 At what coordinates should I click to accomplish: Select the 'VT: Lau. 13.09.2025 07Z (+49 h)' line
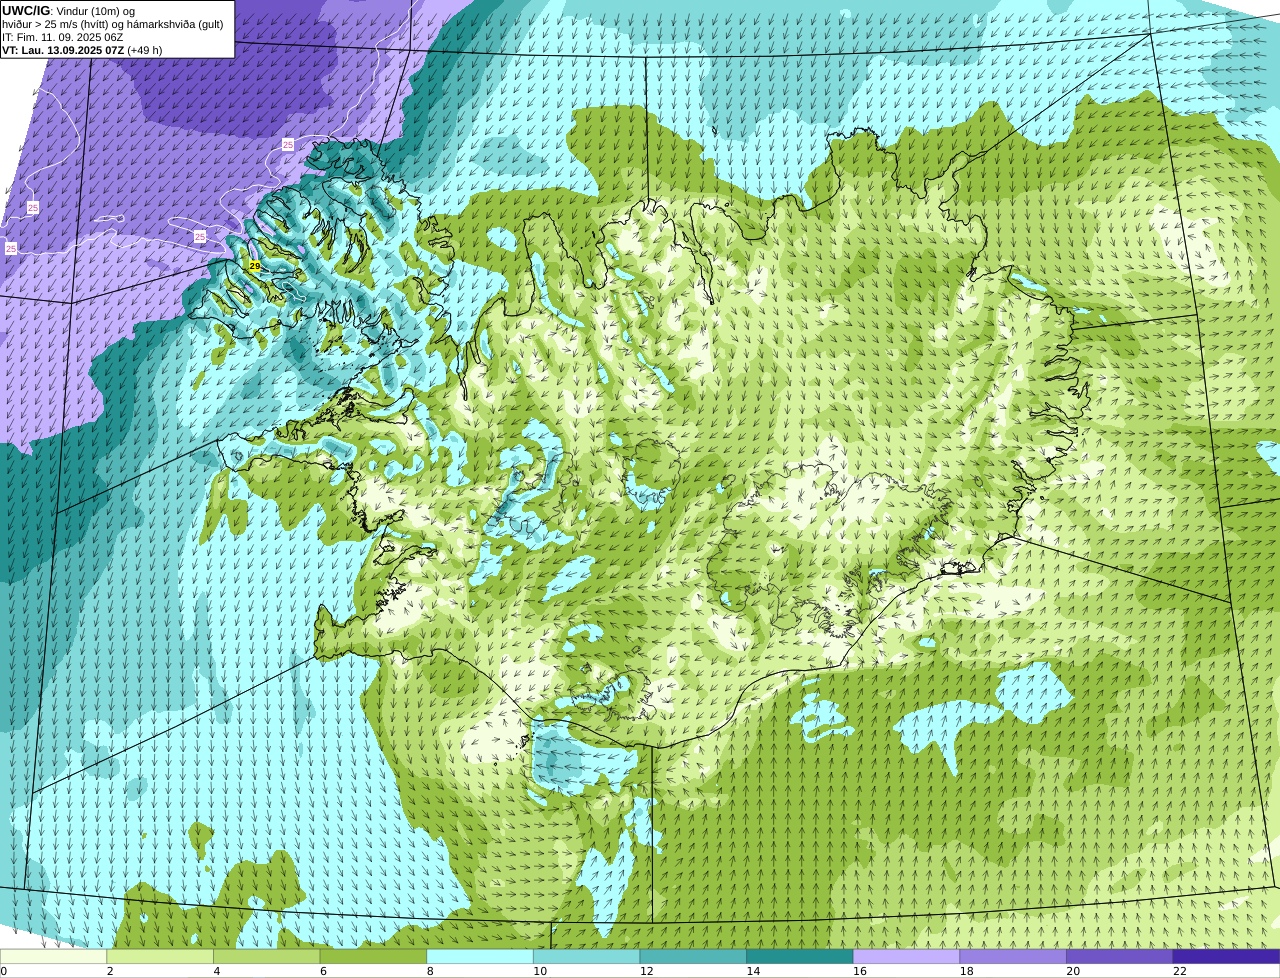(82, 50)
